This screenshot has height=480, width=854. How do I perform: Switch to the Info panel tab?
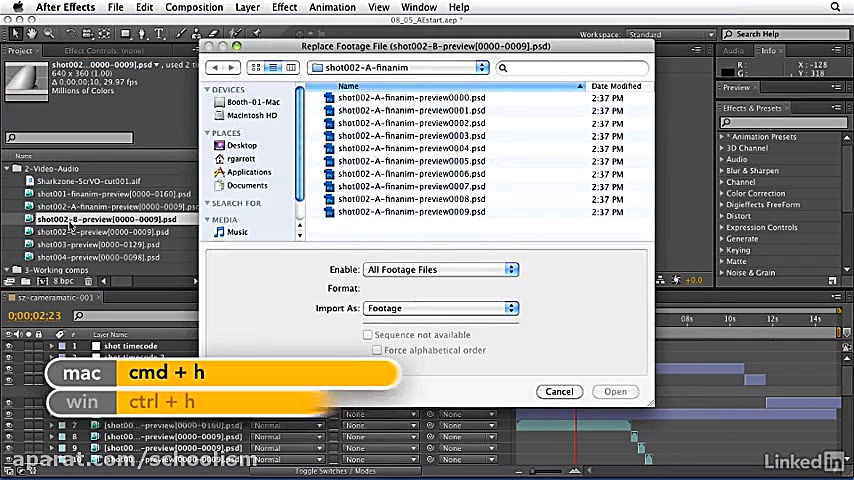coord(768,50)
